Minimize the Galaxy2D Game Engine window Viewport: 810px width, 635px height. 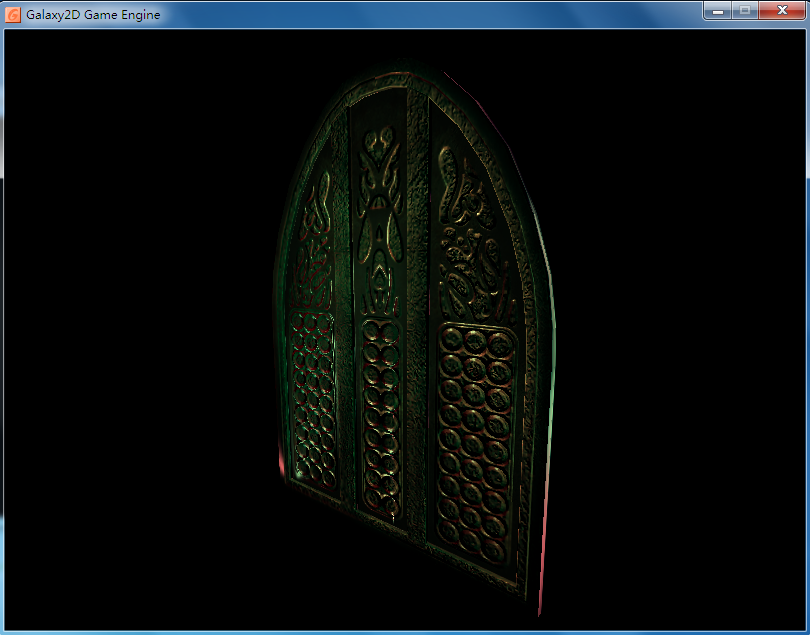(x=718, y=10)
